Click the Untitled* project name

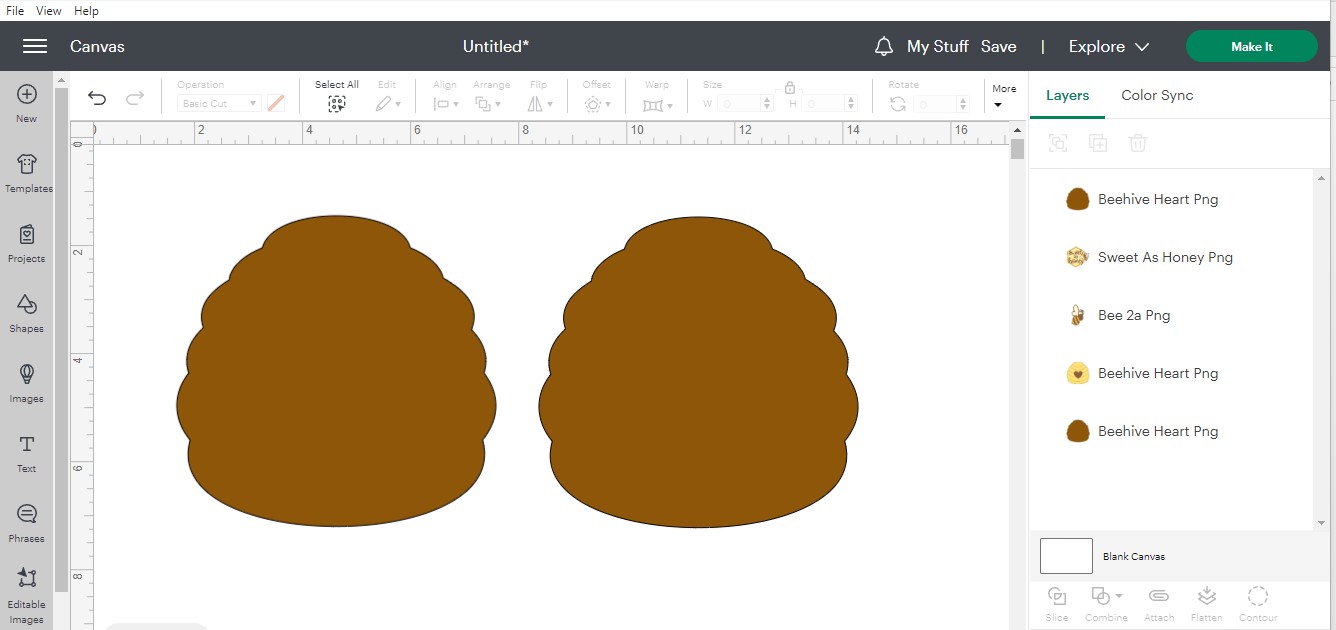(496, 46)
